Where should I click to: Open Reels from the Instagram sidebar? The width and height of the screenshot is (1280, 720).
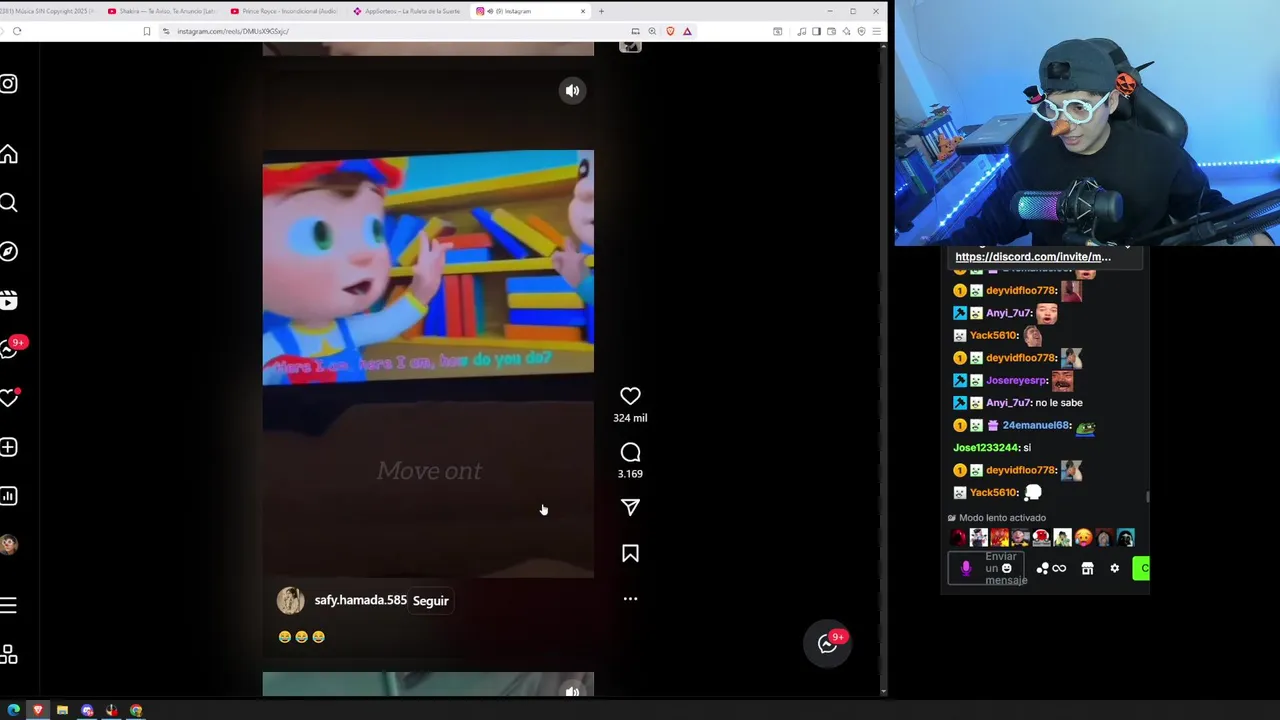point(9,300)
